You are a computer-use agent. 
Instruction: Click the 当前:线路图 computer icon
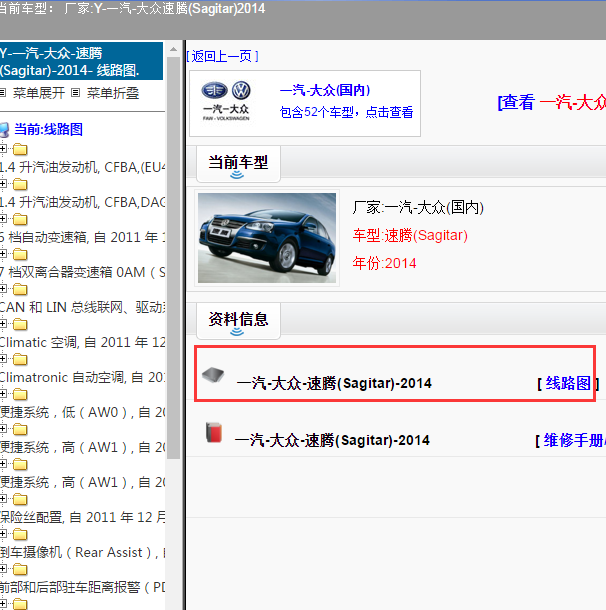[4, 130]
